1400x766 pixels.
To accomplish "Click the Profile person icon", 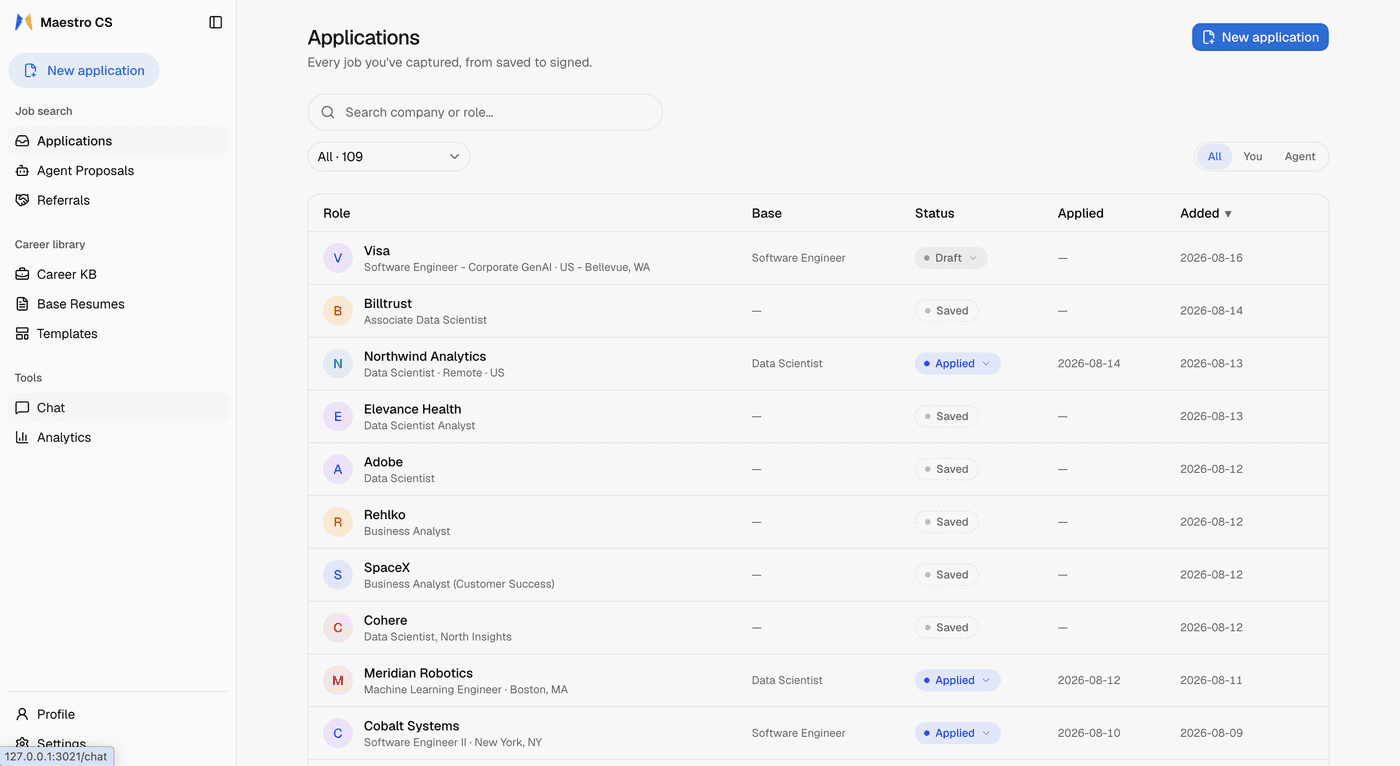I will coord(22,714).
